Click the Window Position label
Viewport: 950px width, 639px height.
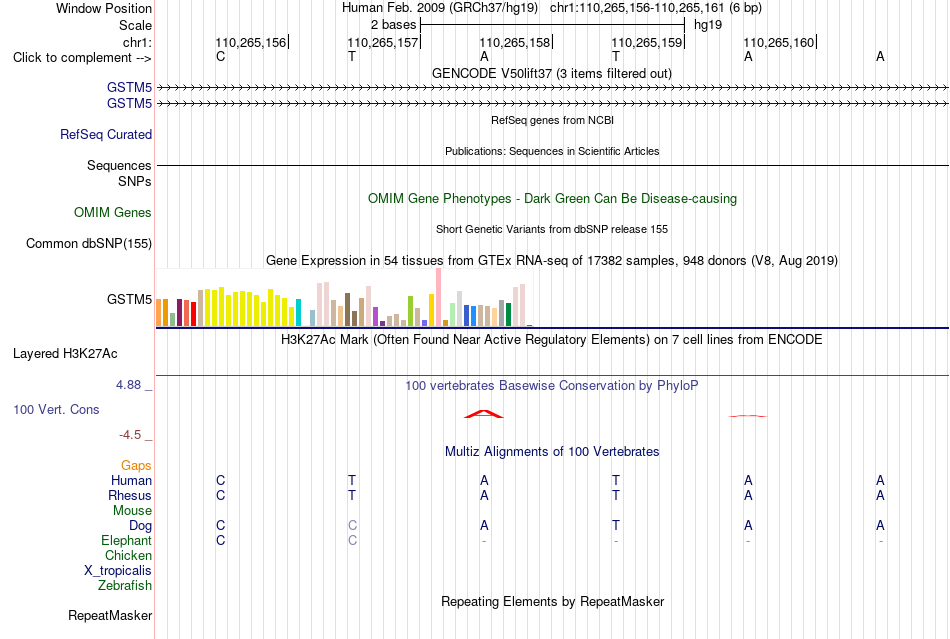pos(104,8)
